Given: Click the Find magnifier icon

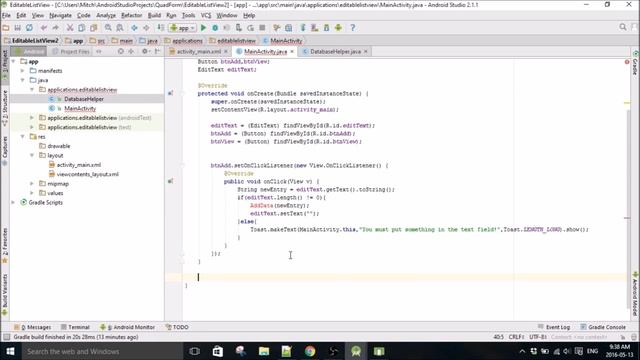Looking at the screenshot, I should [x=108, y=28].
